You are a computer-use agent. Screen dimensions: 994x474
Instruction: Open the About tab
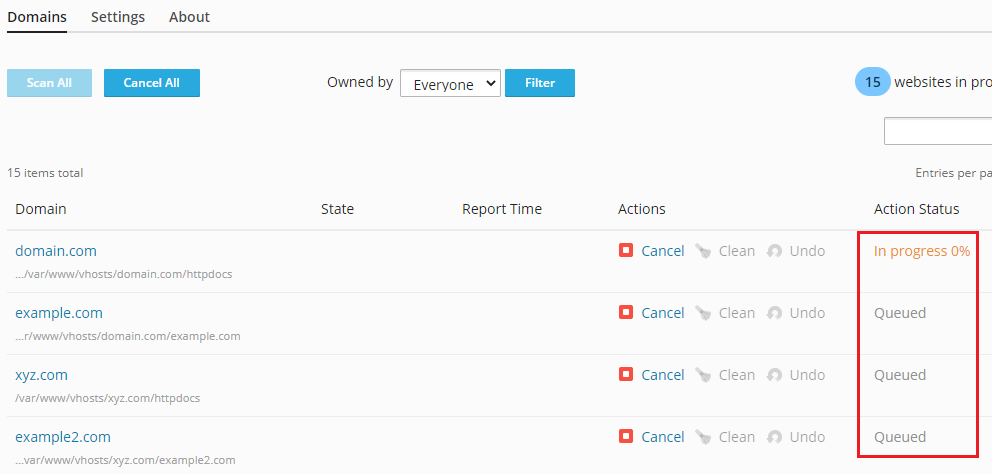(x=189, y=17)
